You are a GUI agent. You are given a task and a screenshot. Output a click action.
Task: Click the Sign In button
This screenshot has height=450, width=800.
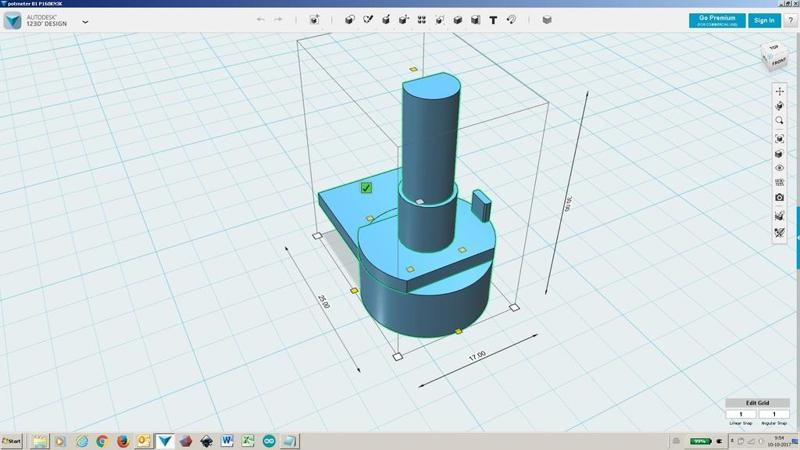click(764, 20)
